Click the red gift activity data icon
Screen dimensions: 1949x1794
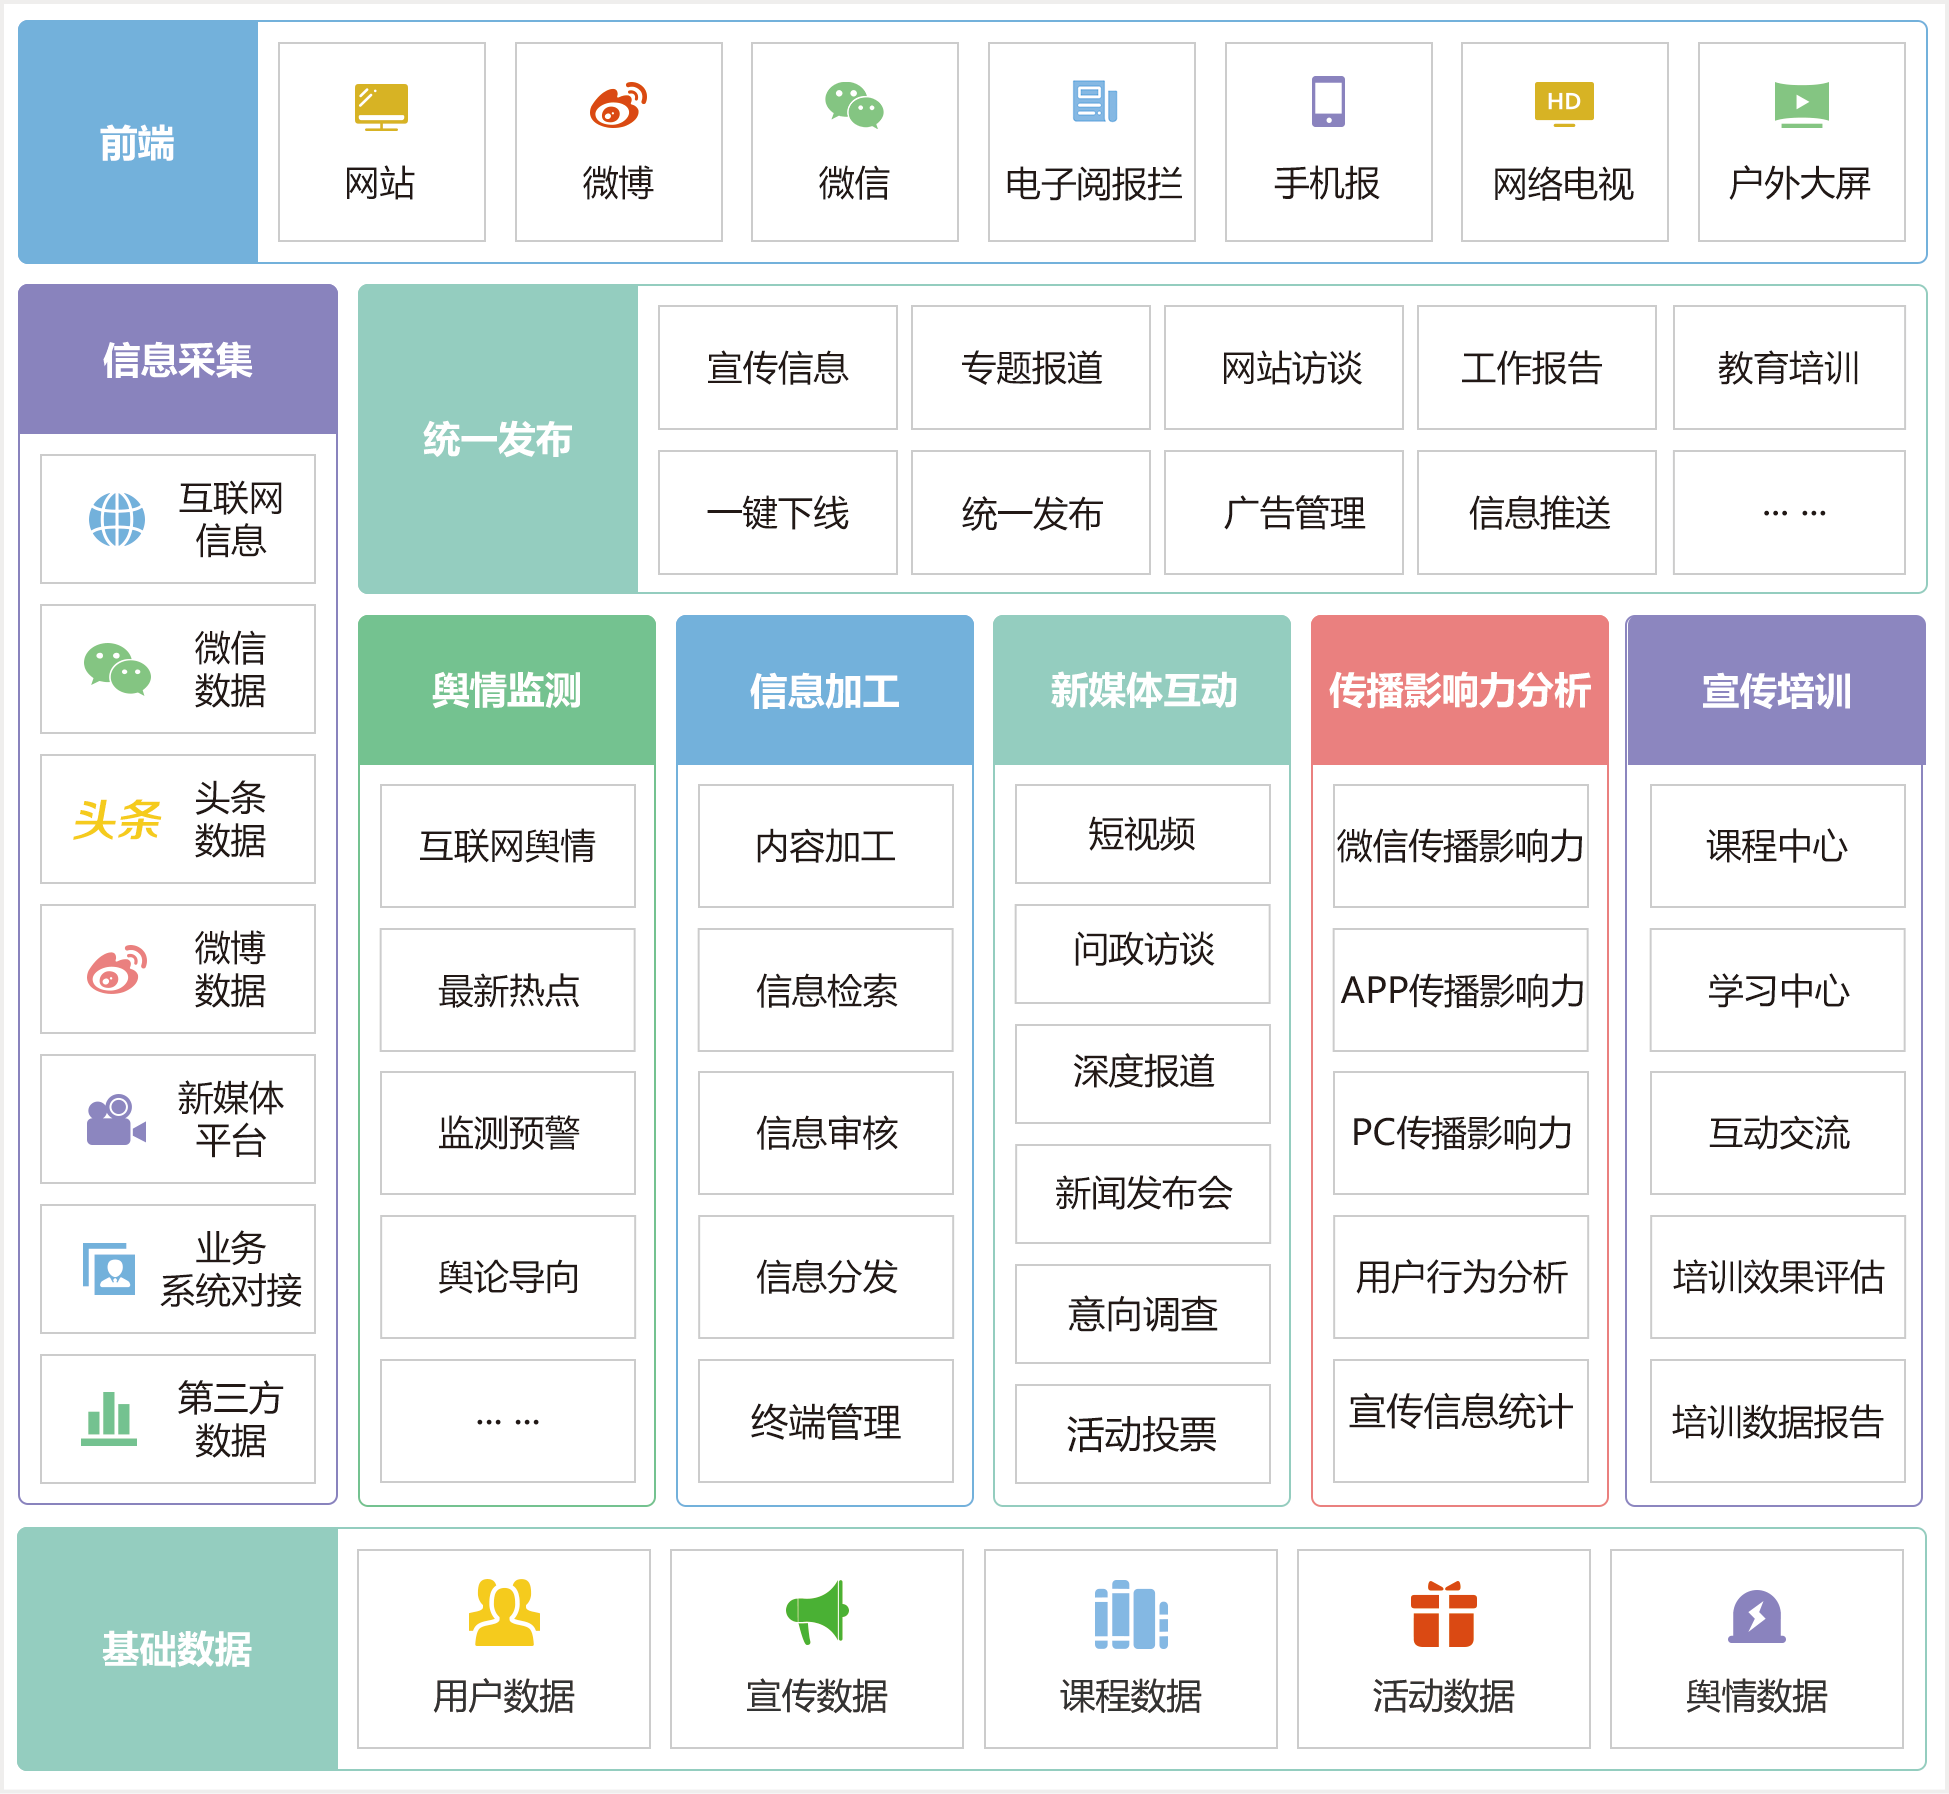point(1443,1614)
